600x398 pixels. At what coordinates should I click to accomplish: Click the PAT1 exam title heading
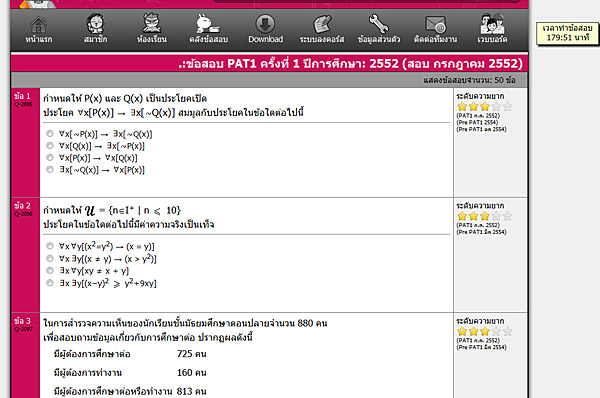tap(351, 64)
